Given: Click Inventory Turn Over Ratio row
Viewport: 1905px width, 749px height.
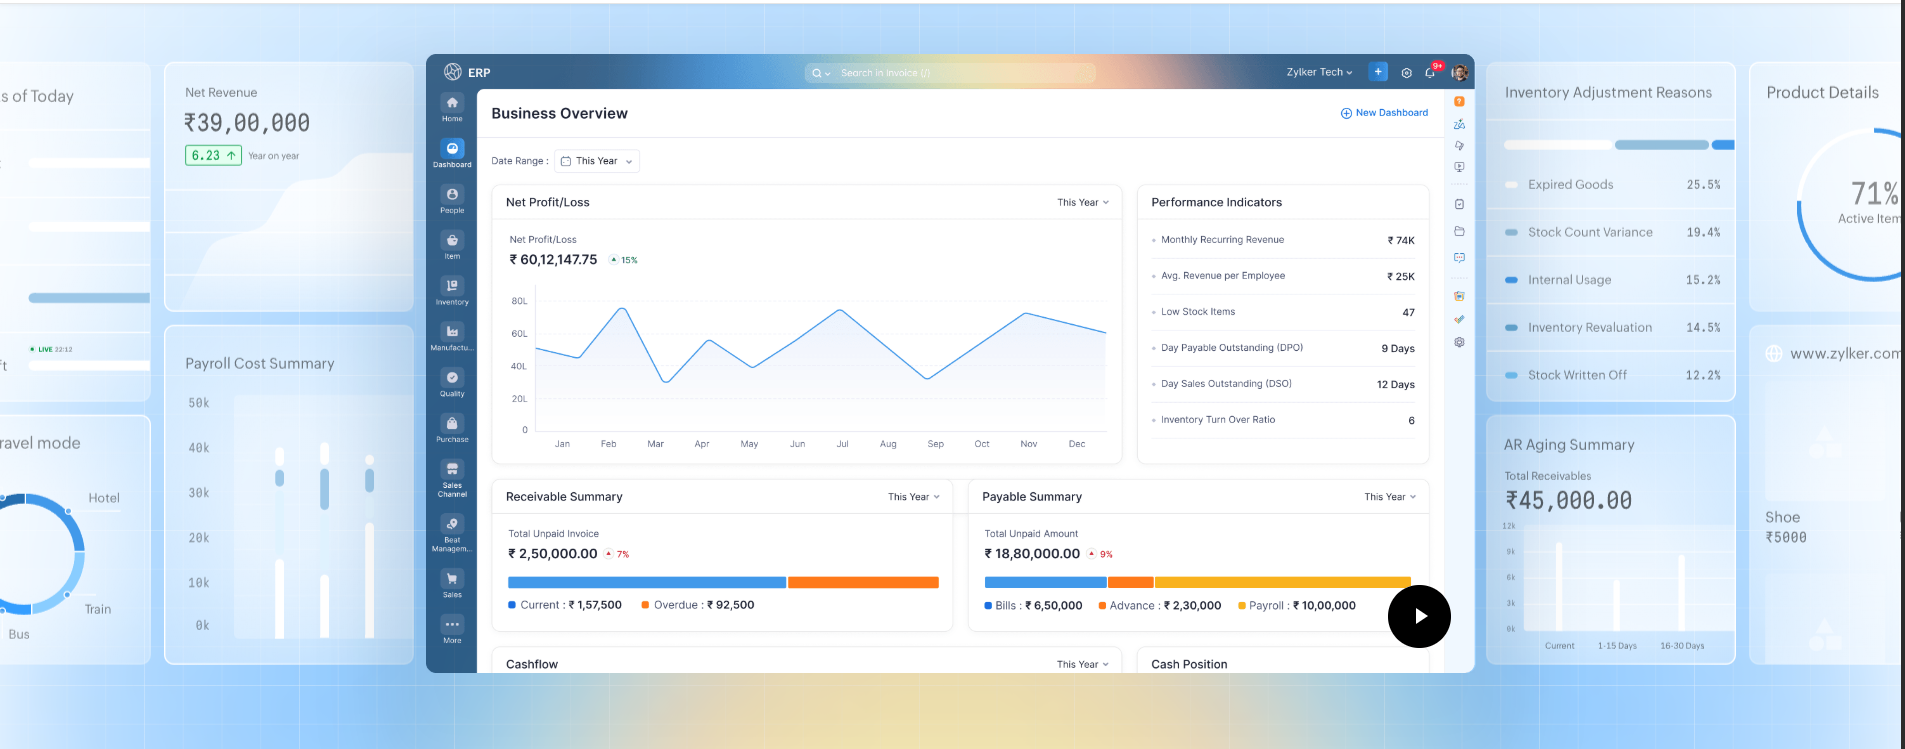Looking at the screenshot, I should tap(1283, 420).
